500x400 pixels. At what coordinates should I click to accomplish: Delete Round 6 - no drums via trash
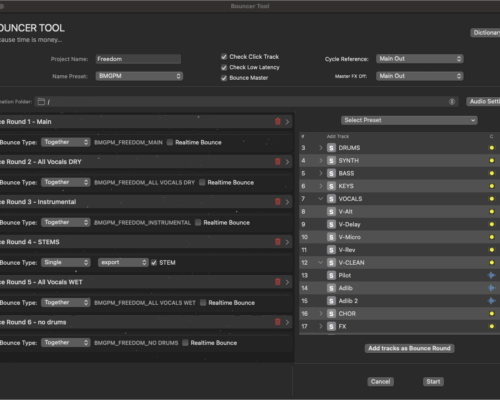click(278, 322)
